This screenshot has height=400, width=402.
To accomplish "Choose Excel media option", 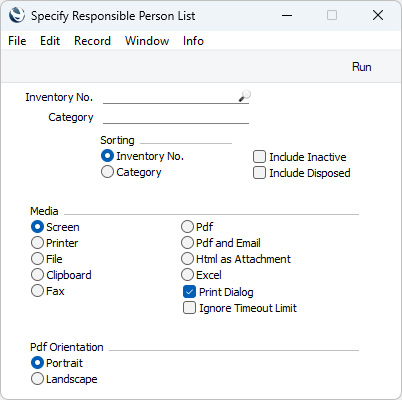I will pyautogui.click(x=187, y=275).
